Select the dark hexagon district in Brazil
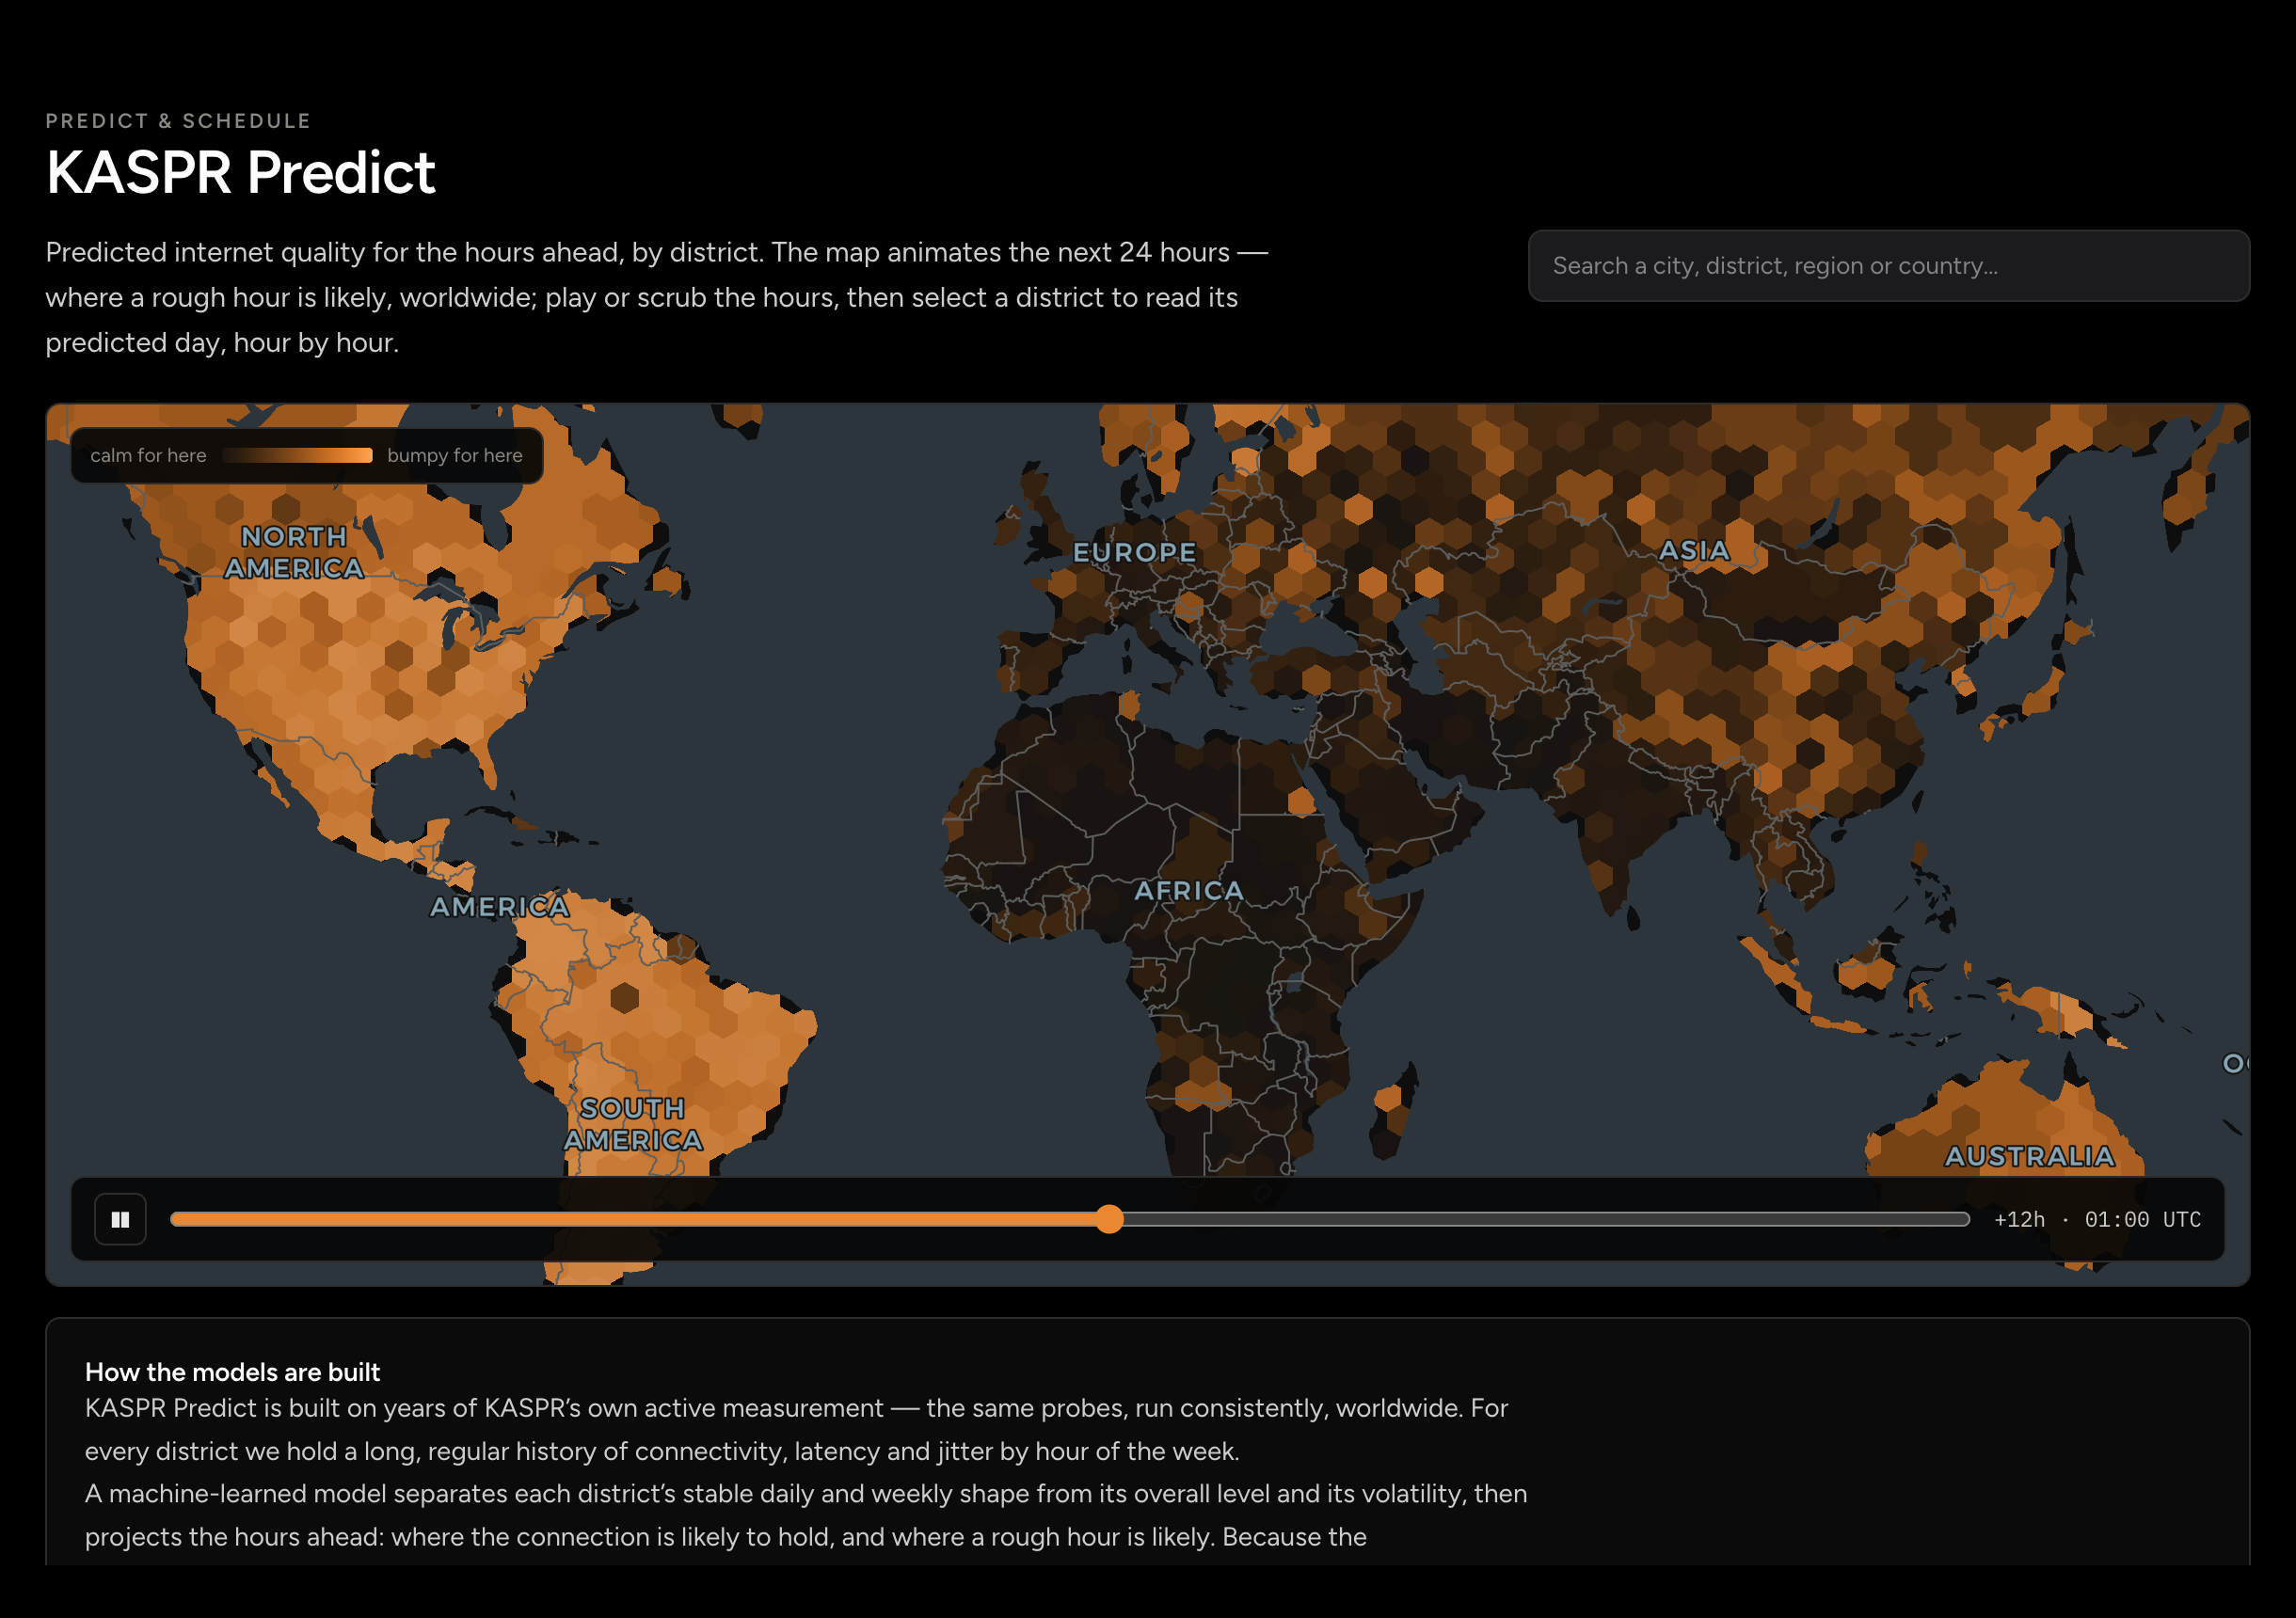Viewport: 2296px width, 1618px height. (x=625, y=997)
